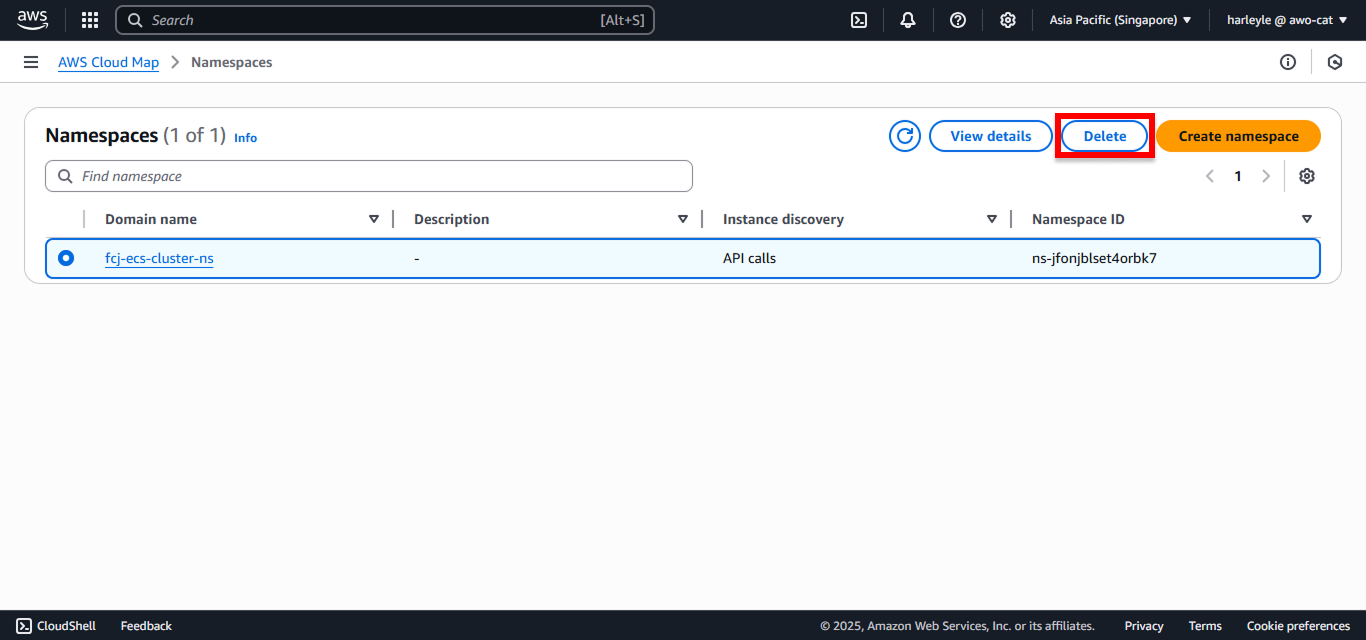The width and height of the screenshot is (1366, 640).
Task: Open the notifications bell
Action: pyautogui.click(x=908, y=20)
